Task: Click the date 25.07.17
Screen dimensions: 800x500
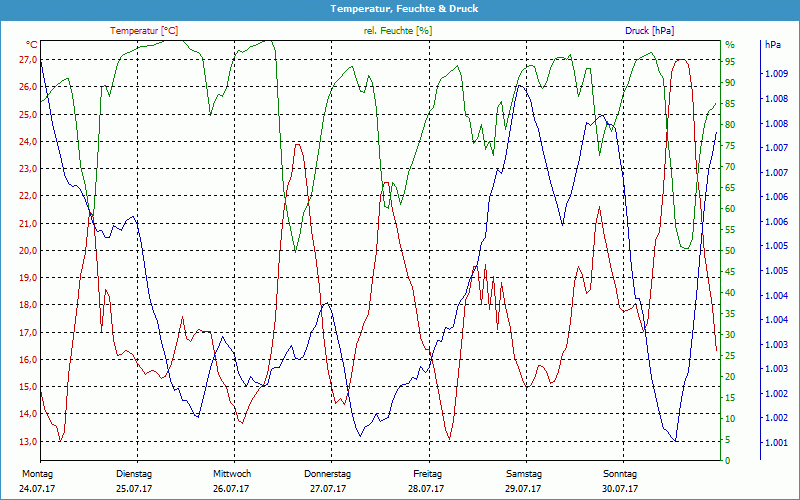Action: (134, 489)
